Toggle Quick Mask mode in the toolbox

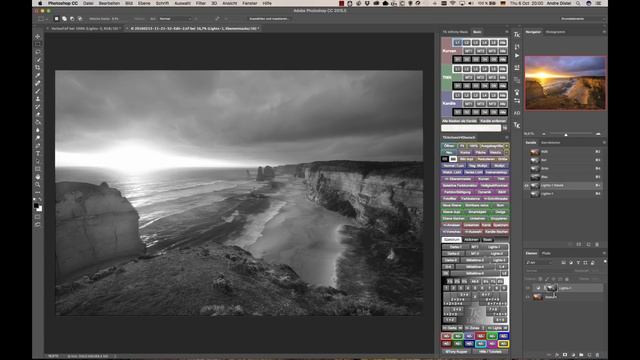coord(38,217)
